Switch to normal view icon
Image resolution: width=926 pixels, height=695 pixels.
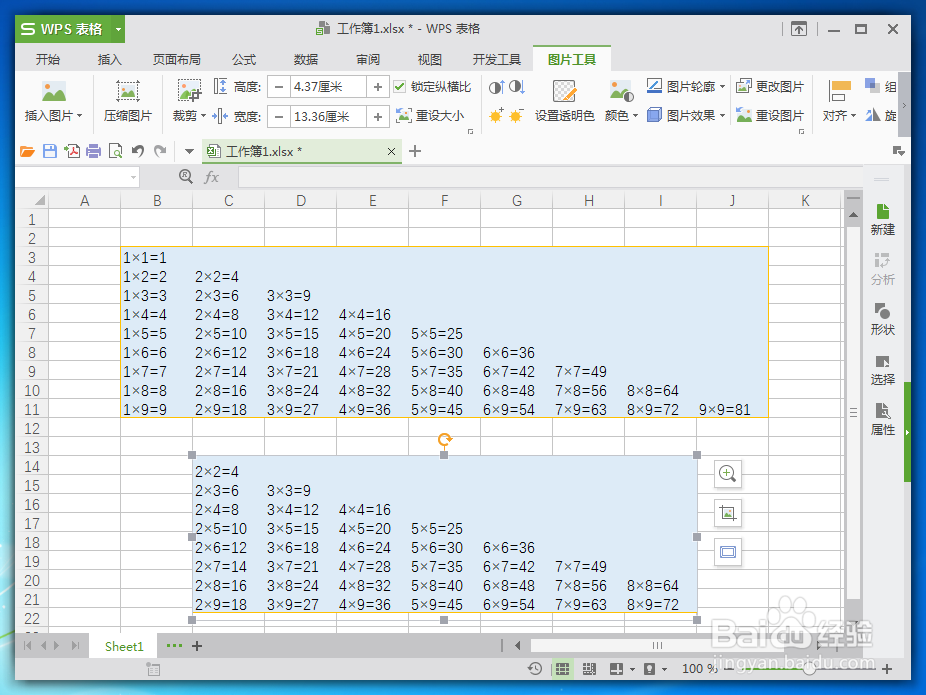562,668
